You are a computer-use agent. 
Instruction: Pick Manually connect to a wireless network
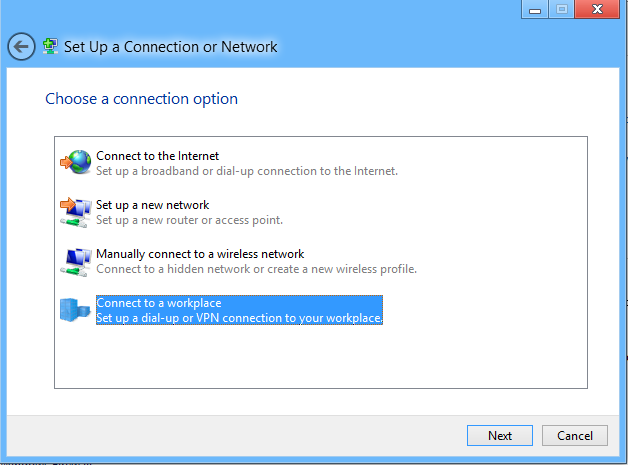(200, 254)
